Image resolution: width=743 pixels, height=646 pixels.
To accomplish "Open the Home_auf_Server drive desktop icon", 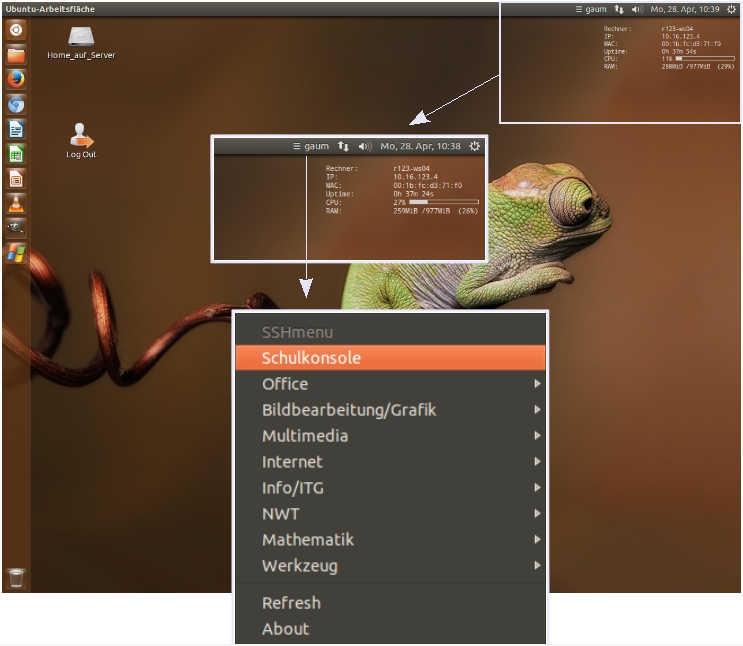I will 81,37.
